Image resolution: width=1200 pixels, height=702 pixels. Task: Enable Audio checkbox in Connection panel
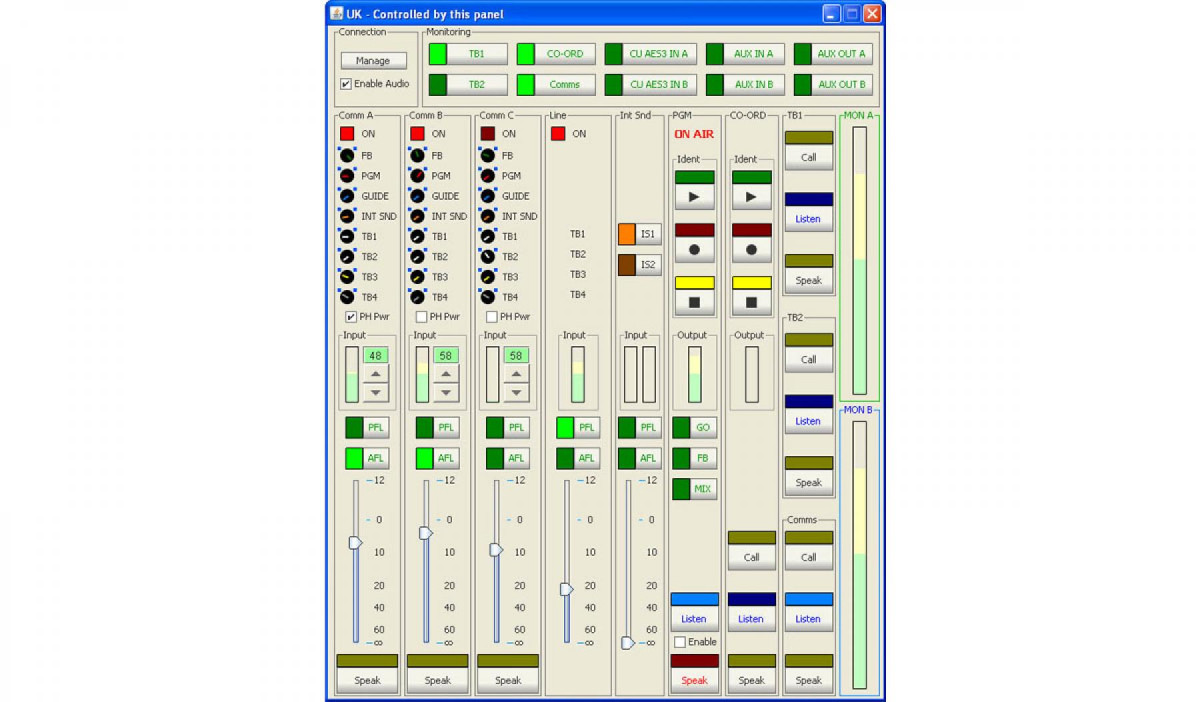346,84
